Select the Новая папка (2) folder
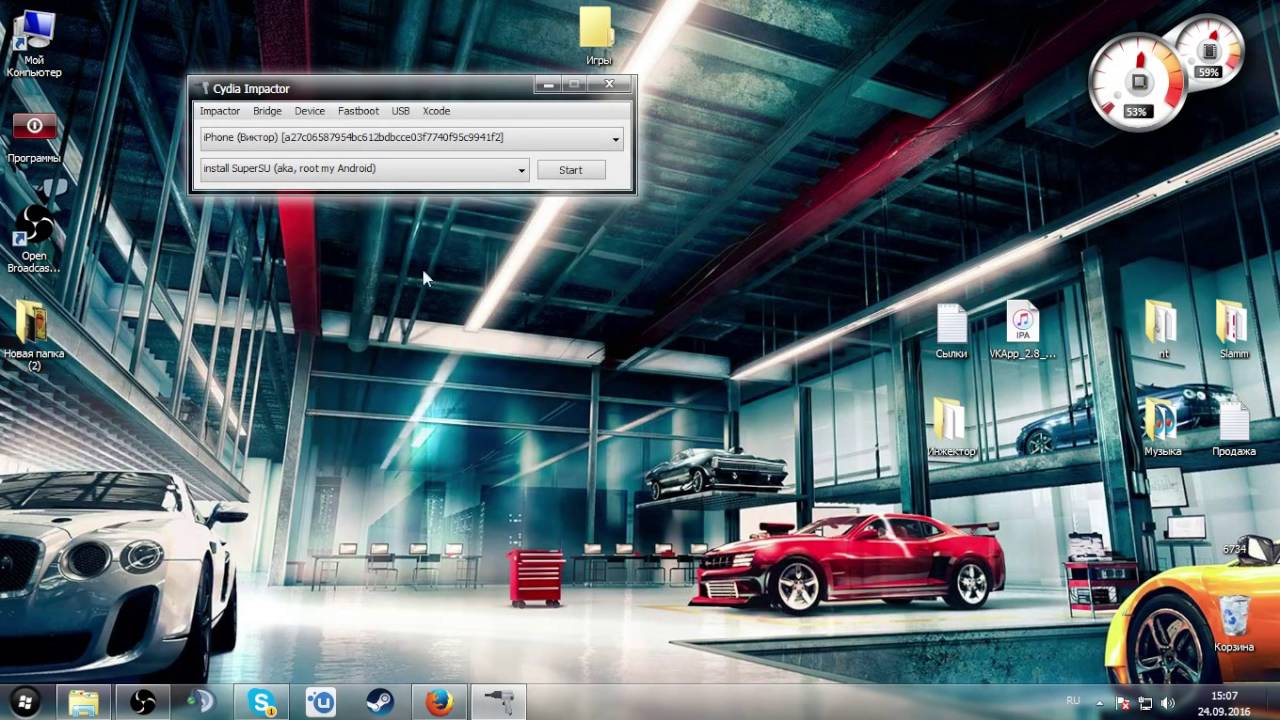Screen dimensions: 1280x720 34,336
